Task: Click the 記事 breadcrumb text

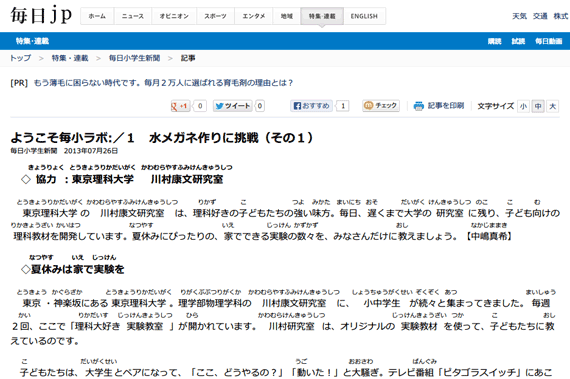Action: pyautogui.click(x=188, y=58)
